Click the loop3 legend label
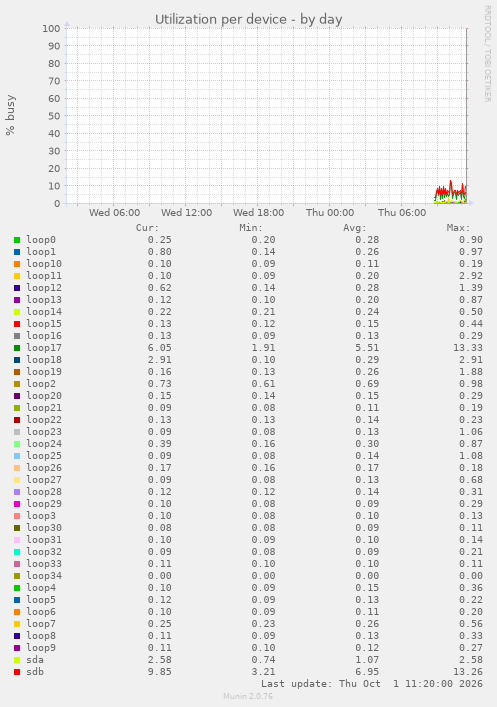 tap(41, 516)
